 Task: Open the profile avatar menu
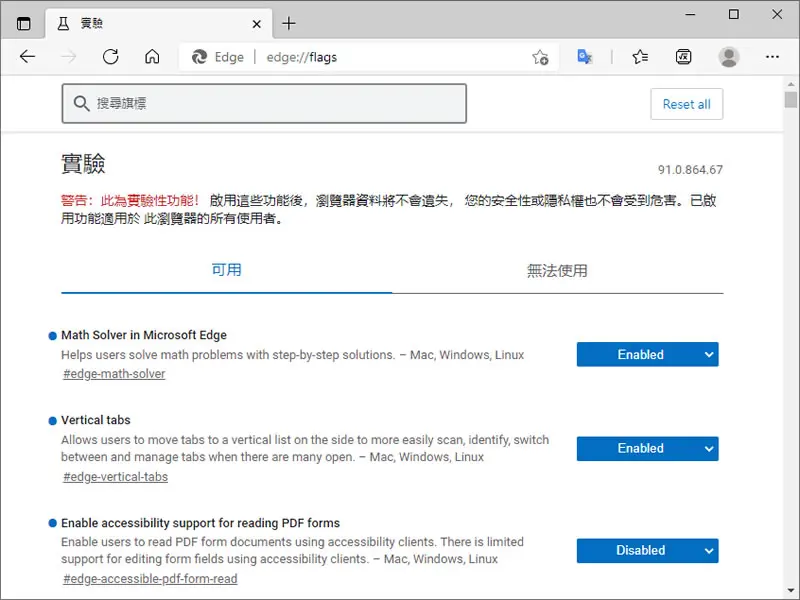pyautogui.click(x=729, y=57)
